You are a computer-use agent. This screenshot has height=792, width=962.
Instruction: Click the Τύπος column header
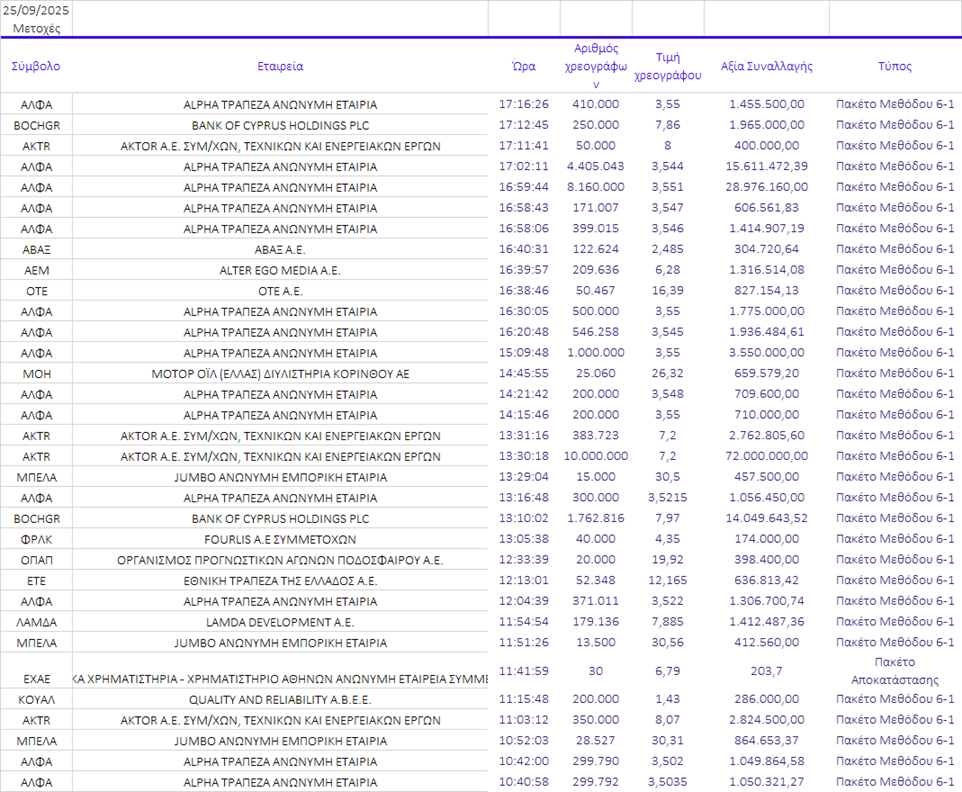point(895,66)
